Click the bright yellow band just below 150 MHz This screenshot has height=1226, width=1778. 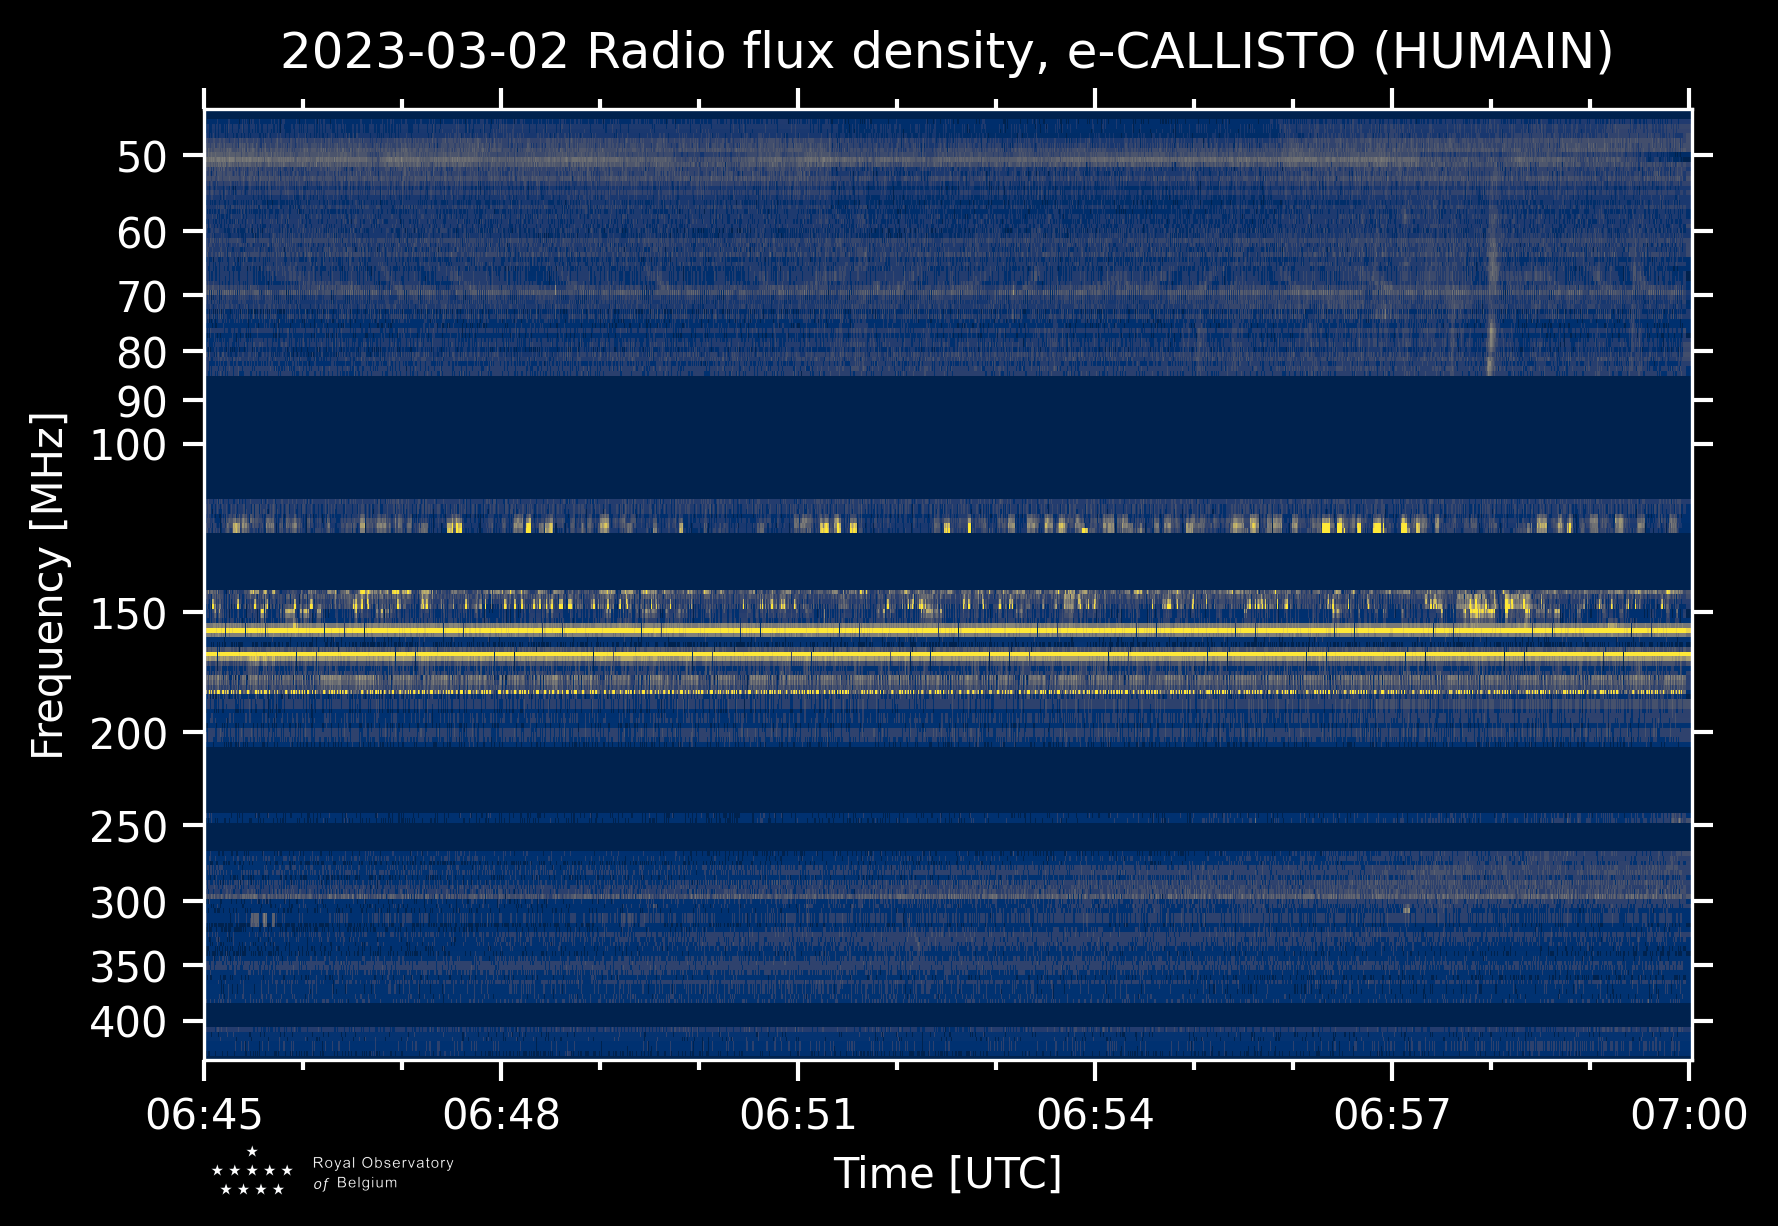947,631
